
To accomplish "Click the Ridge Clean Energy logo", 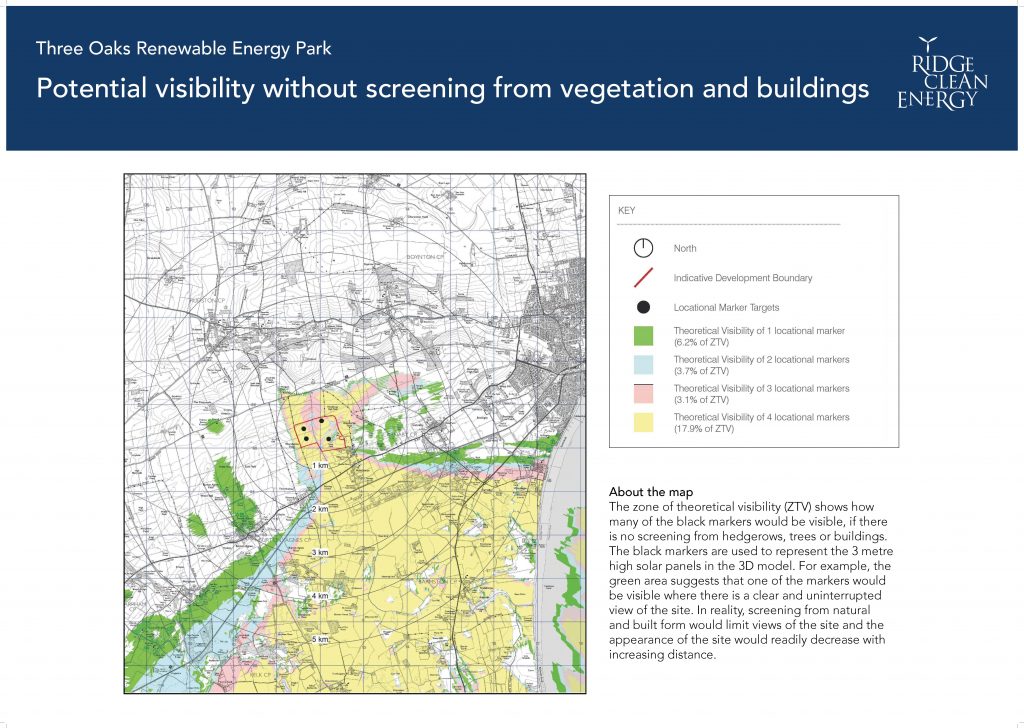I will tap(942, 73).
